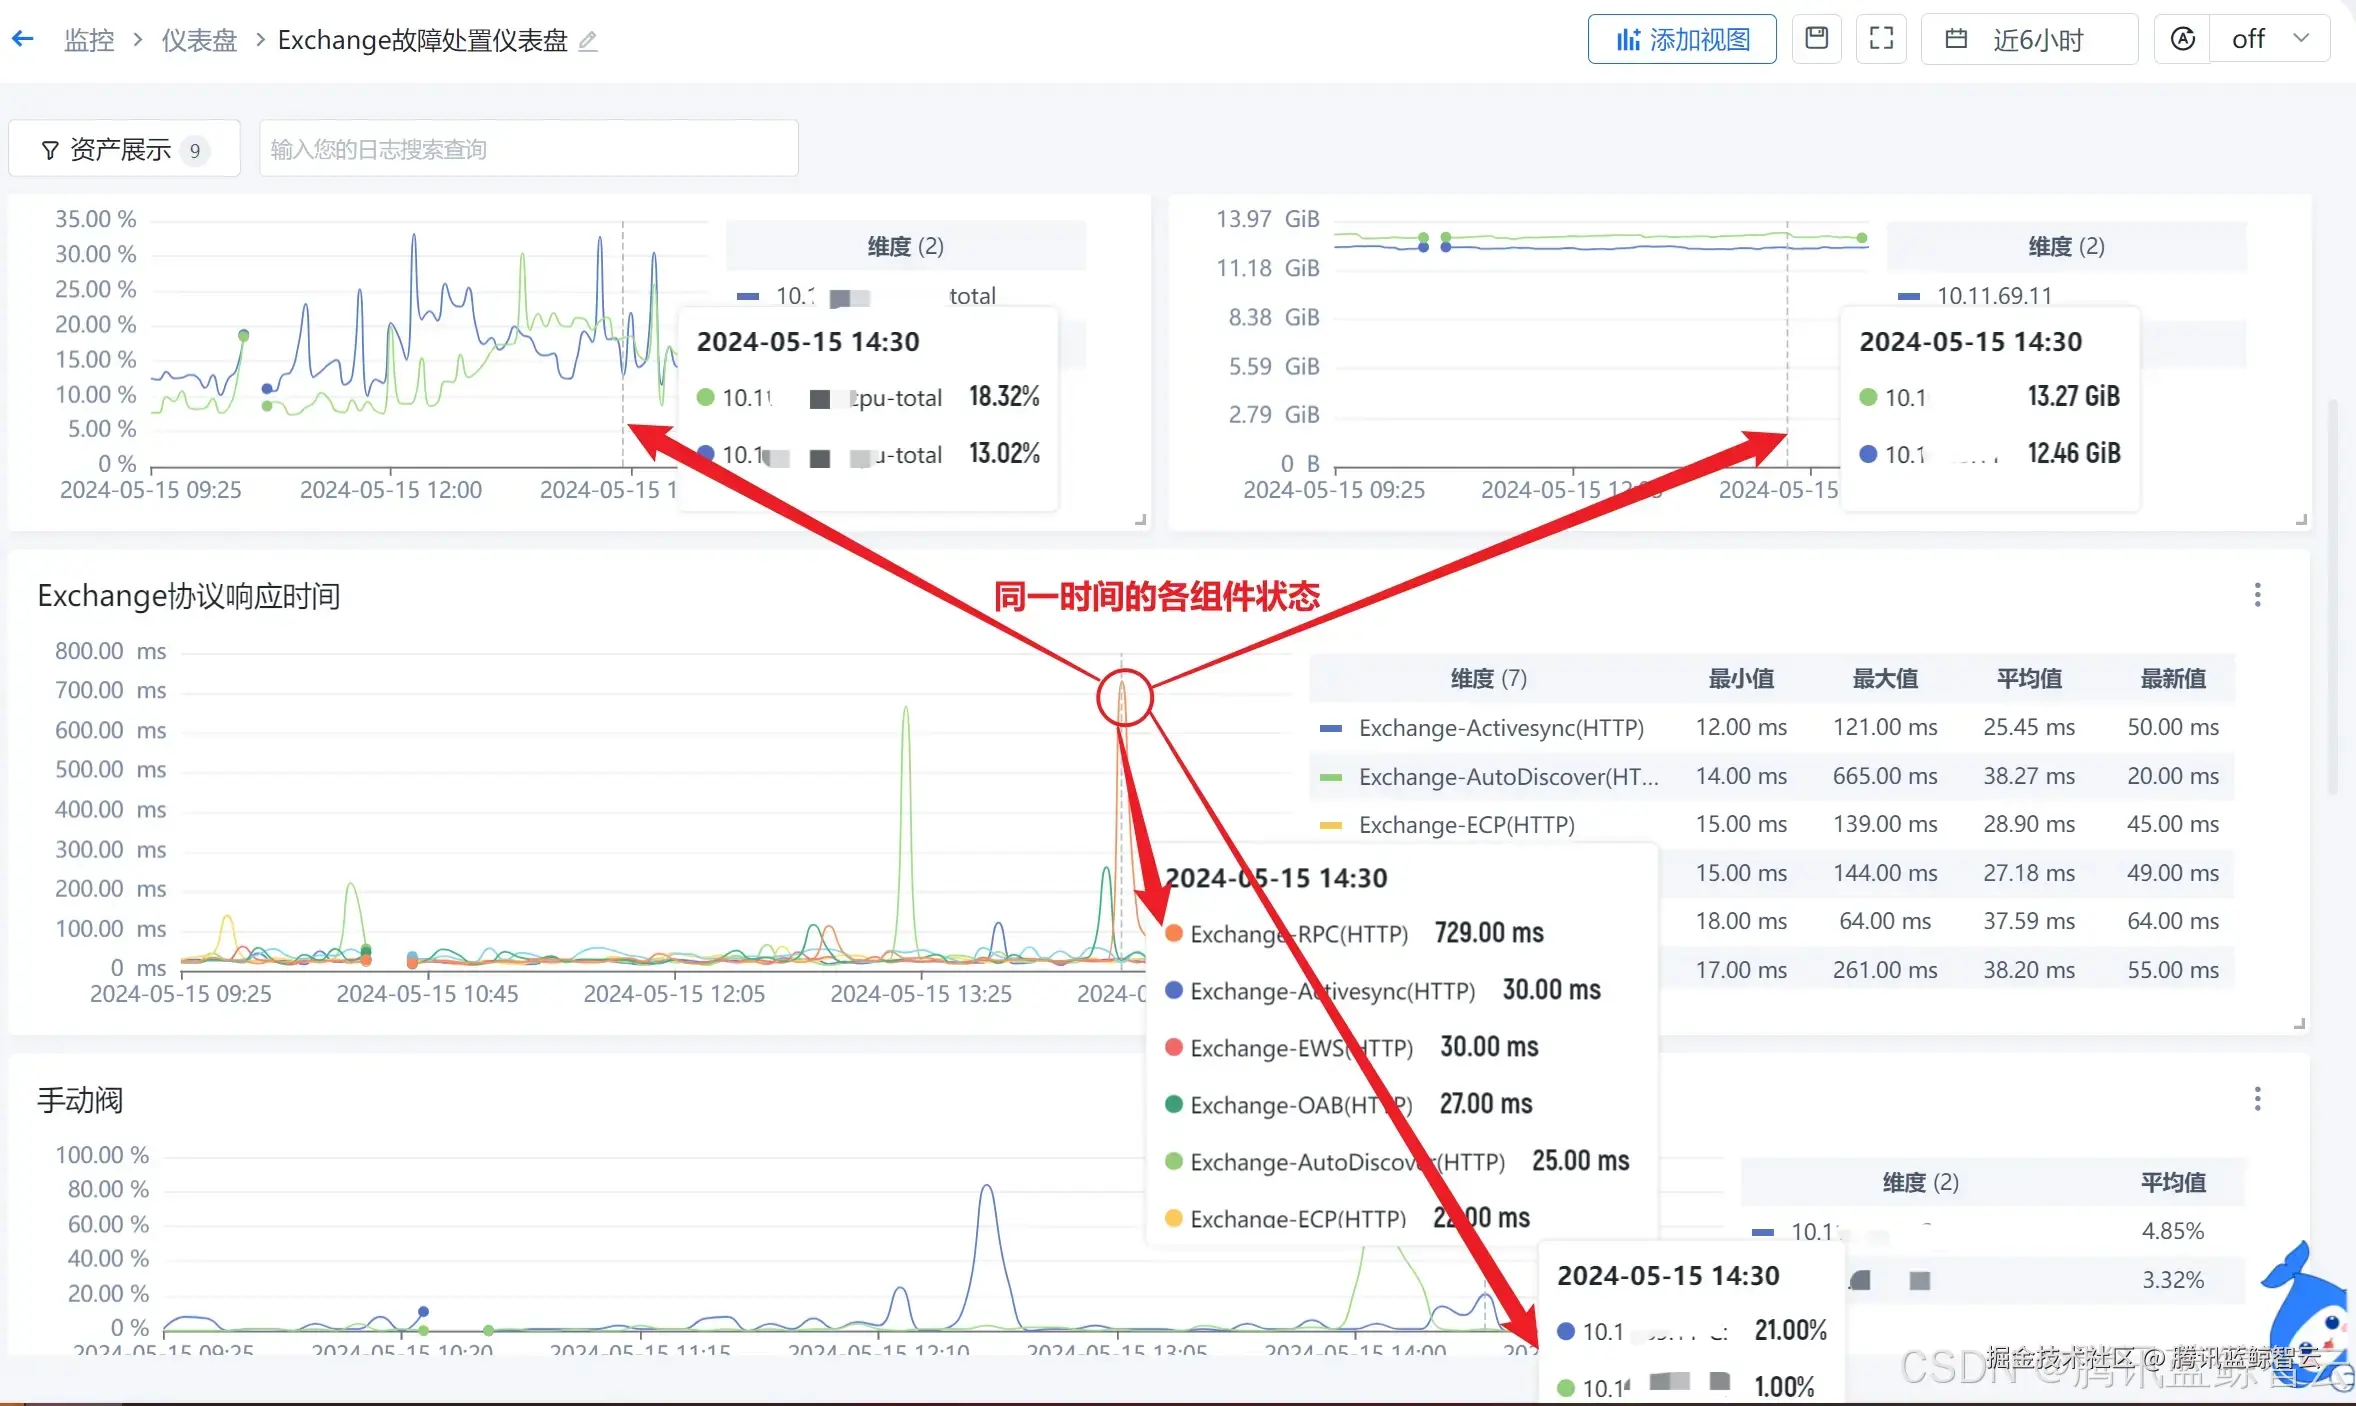Screen dimensions: 2356x1406
Task: Toggle the Exchange-AutoDiscover legend entry
Action: [x=1506, y=777]
